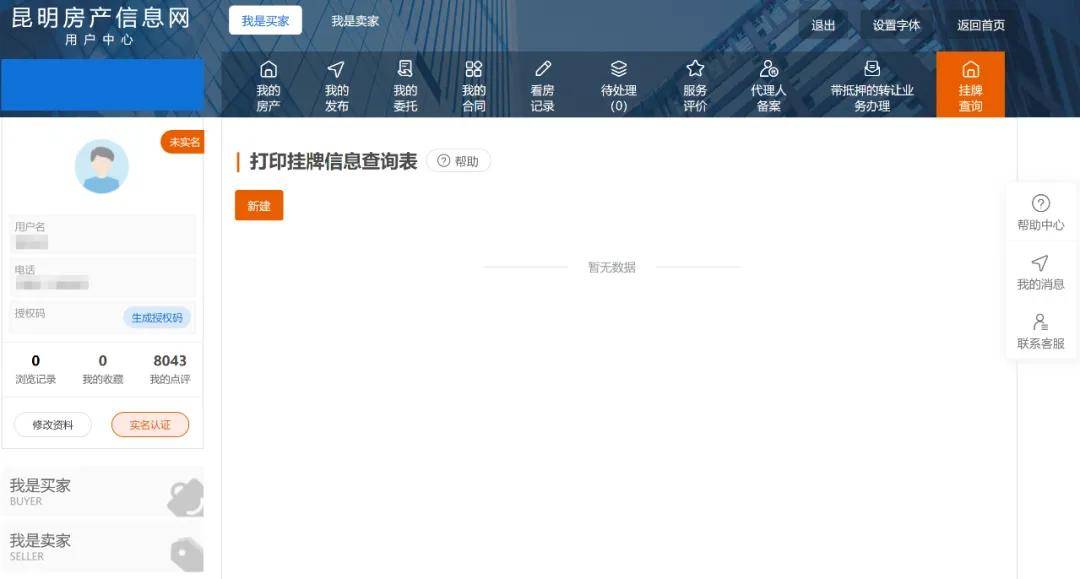Open 我的点评 8043 count
The image size is (1080, 579).
click(x=169, y=369)
